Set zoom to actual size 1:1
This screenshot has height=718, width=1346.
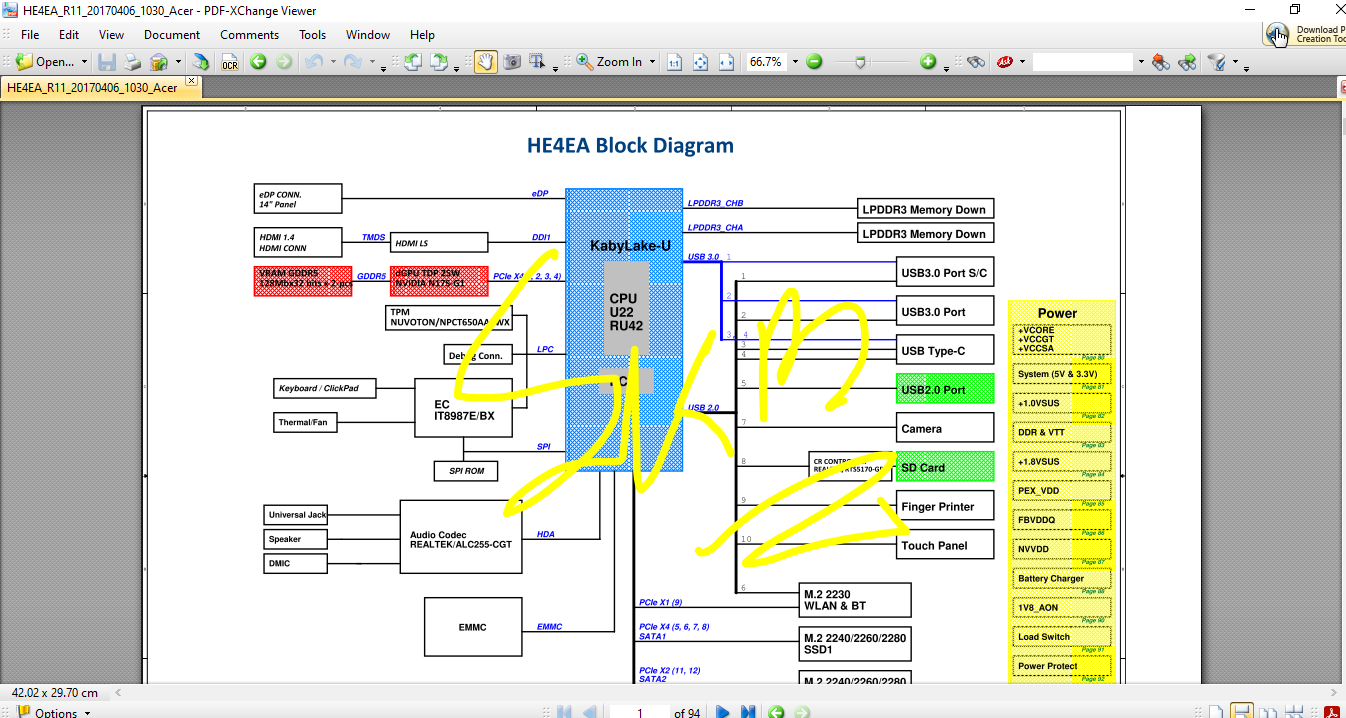point(675,62)
